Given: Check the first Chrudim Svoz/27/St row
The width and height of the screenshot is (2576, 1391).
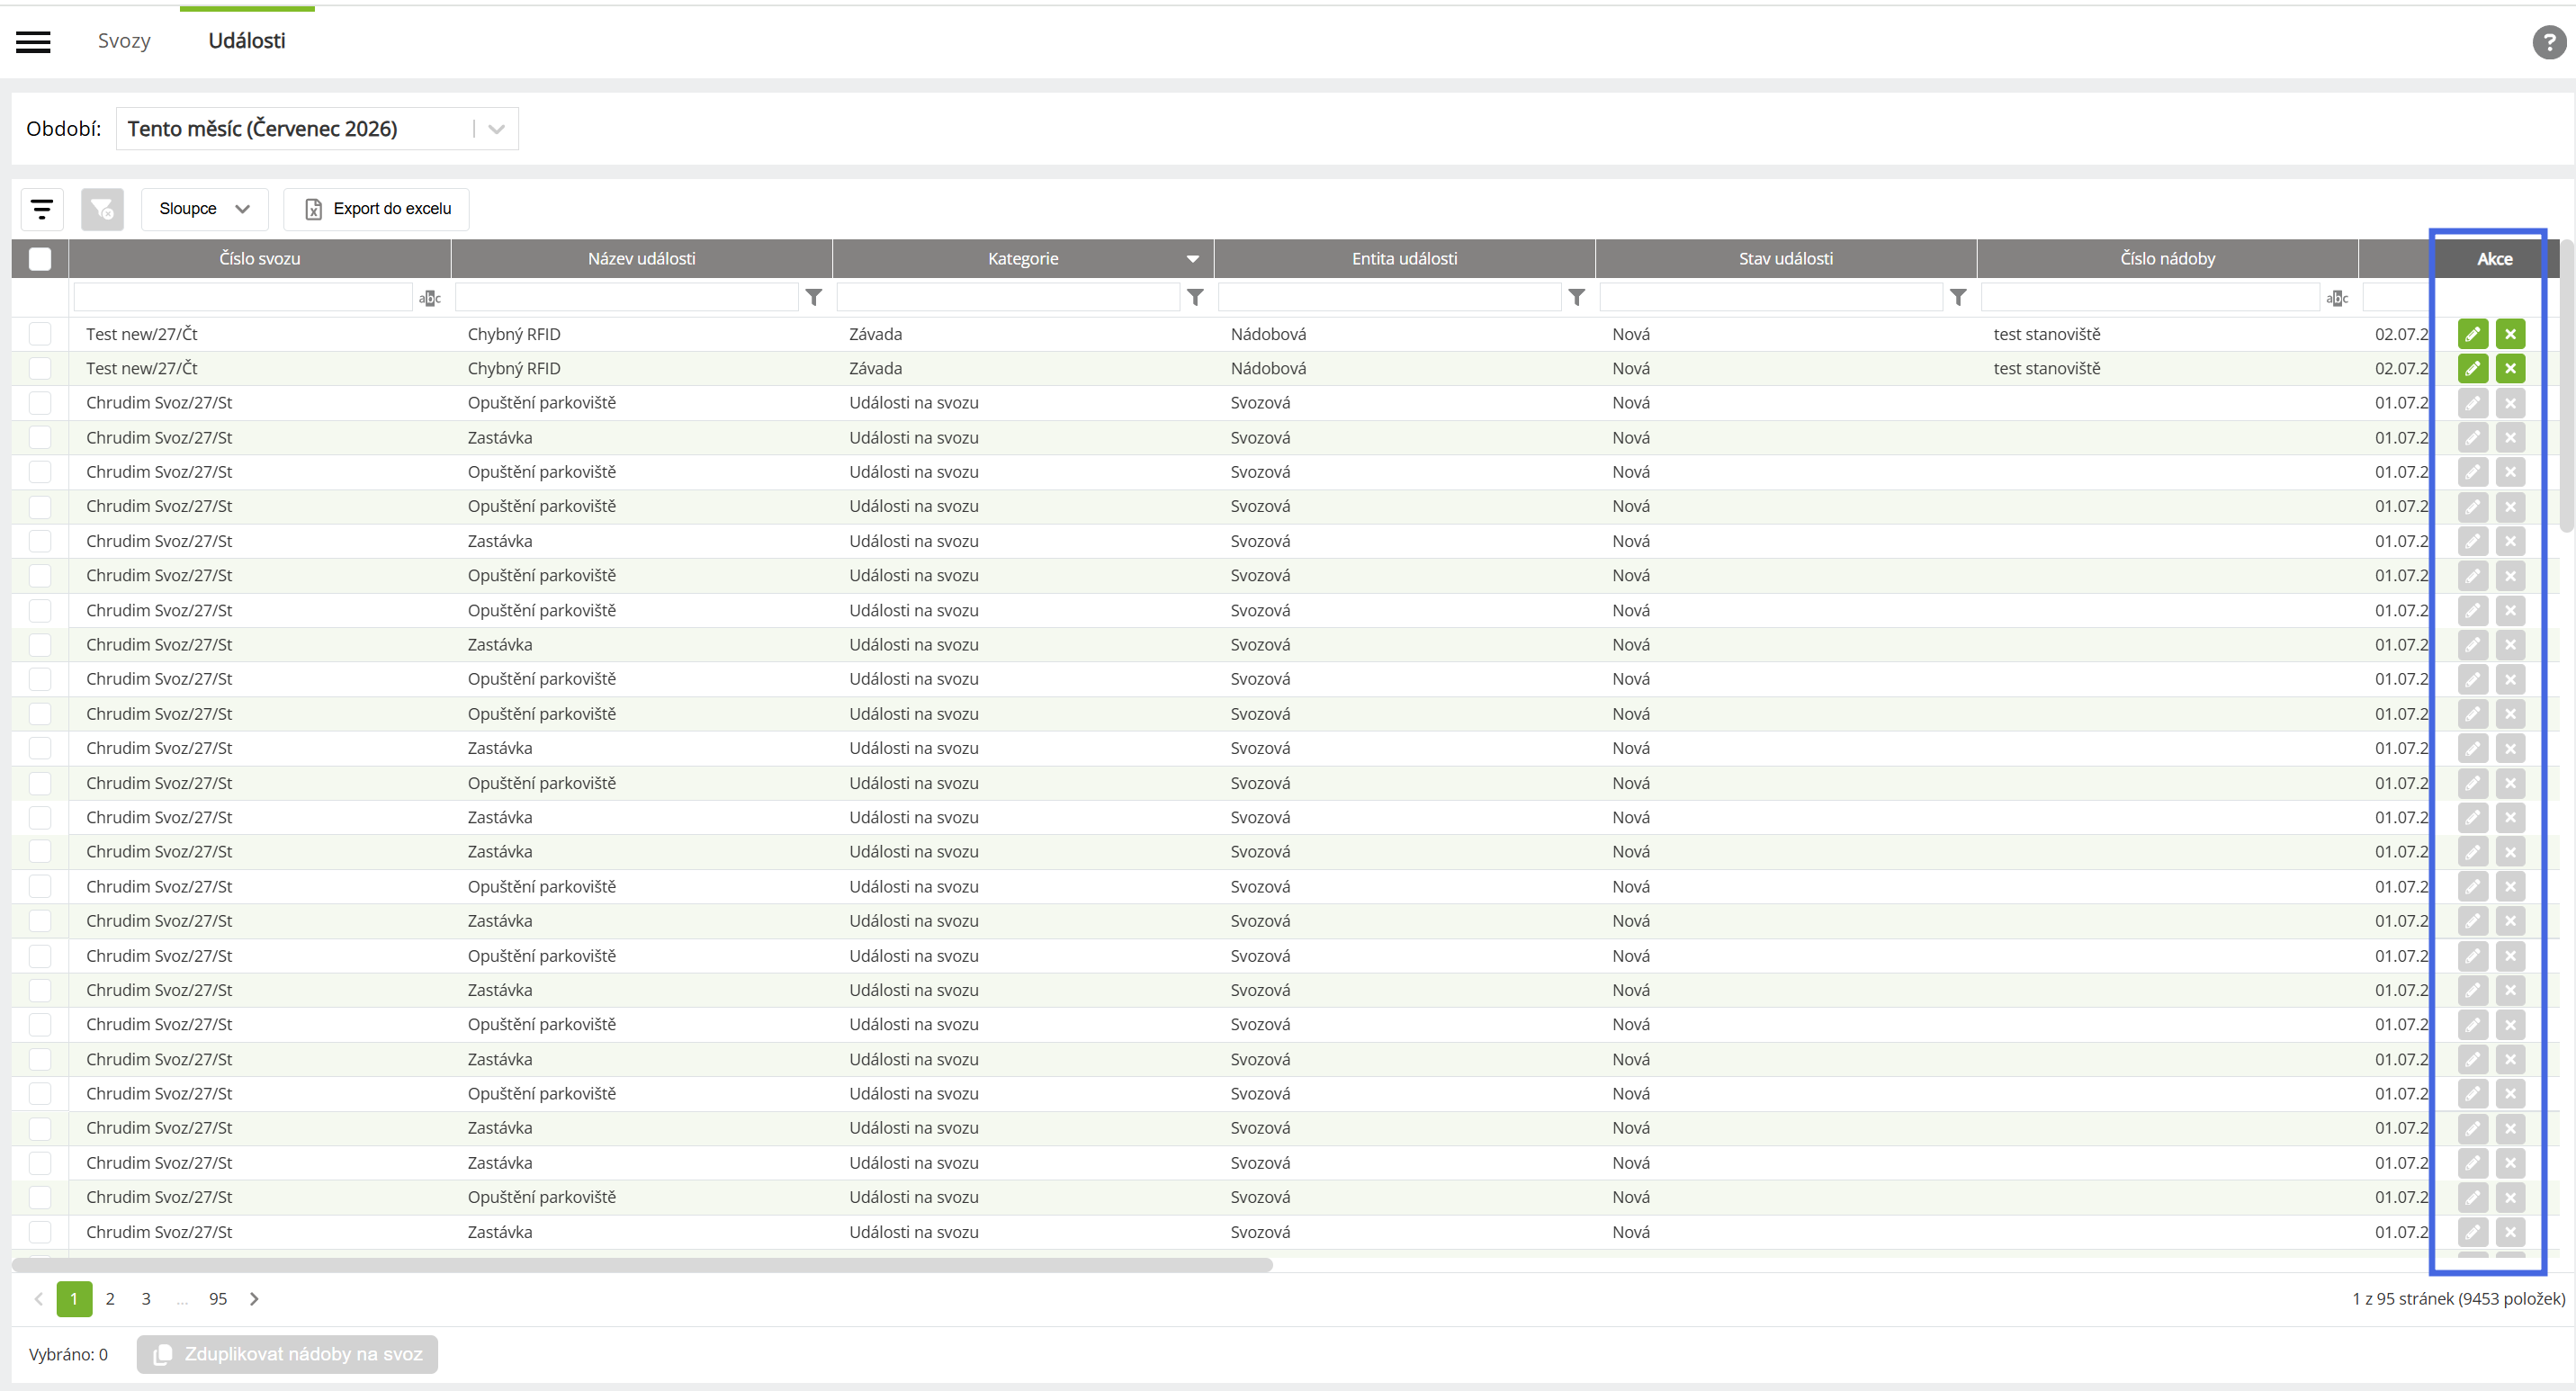Looking at the screenshot, I should tap(40, 403).
